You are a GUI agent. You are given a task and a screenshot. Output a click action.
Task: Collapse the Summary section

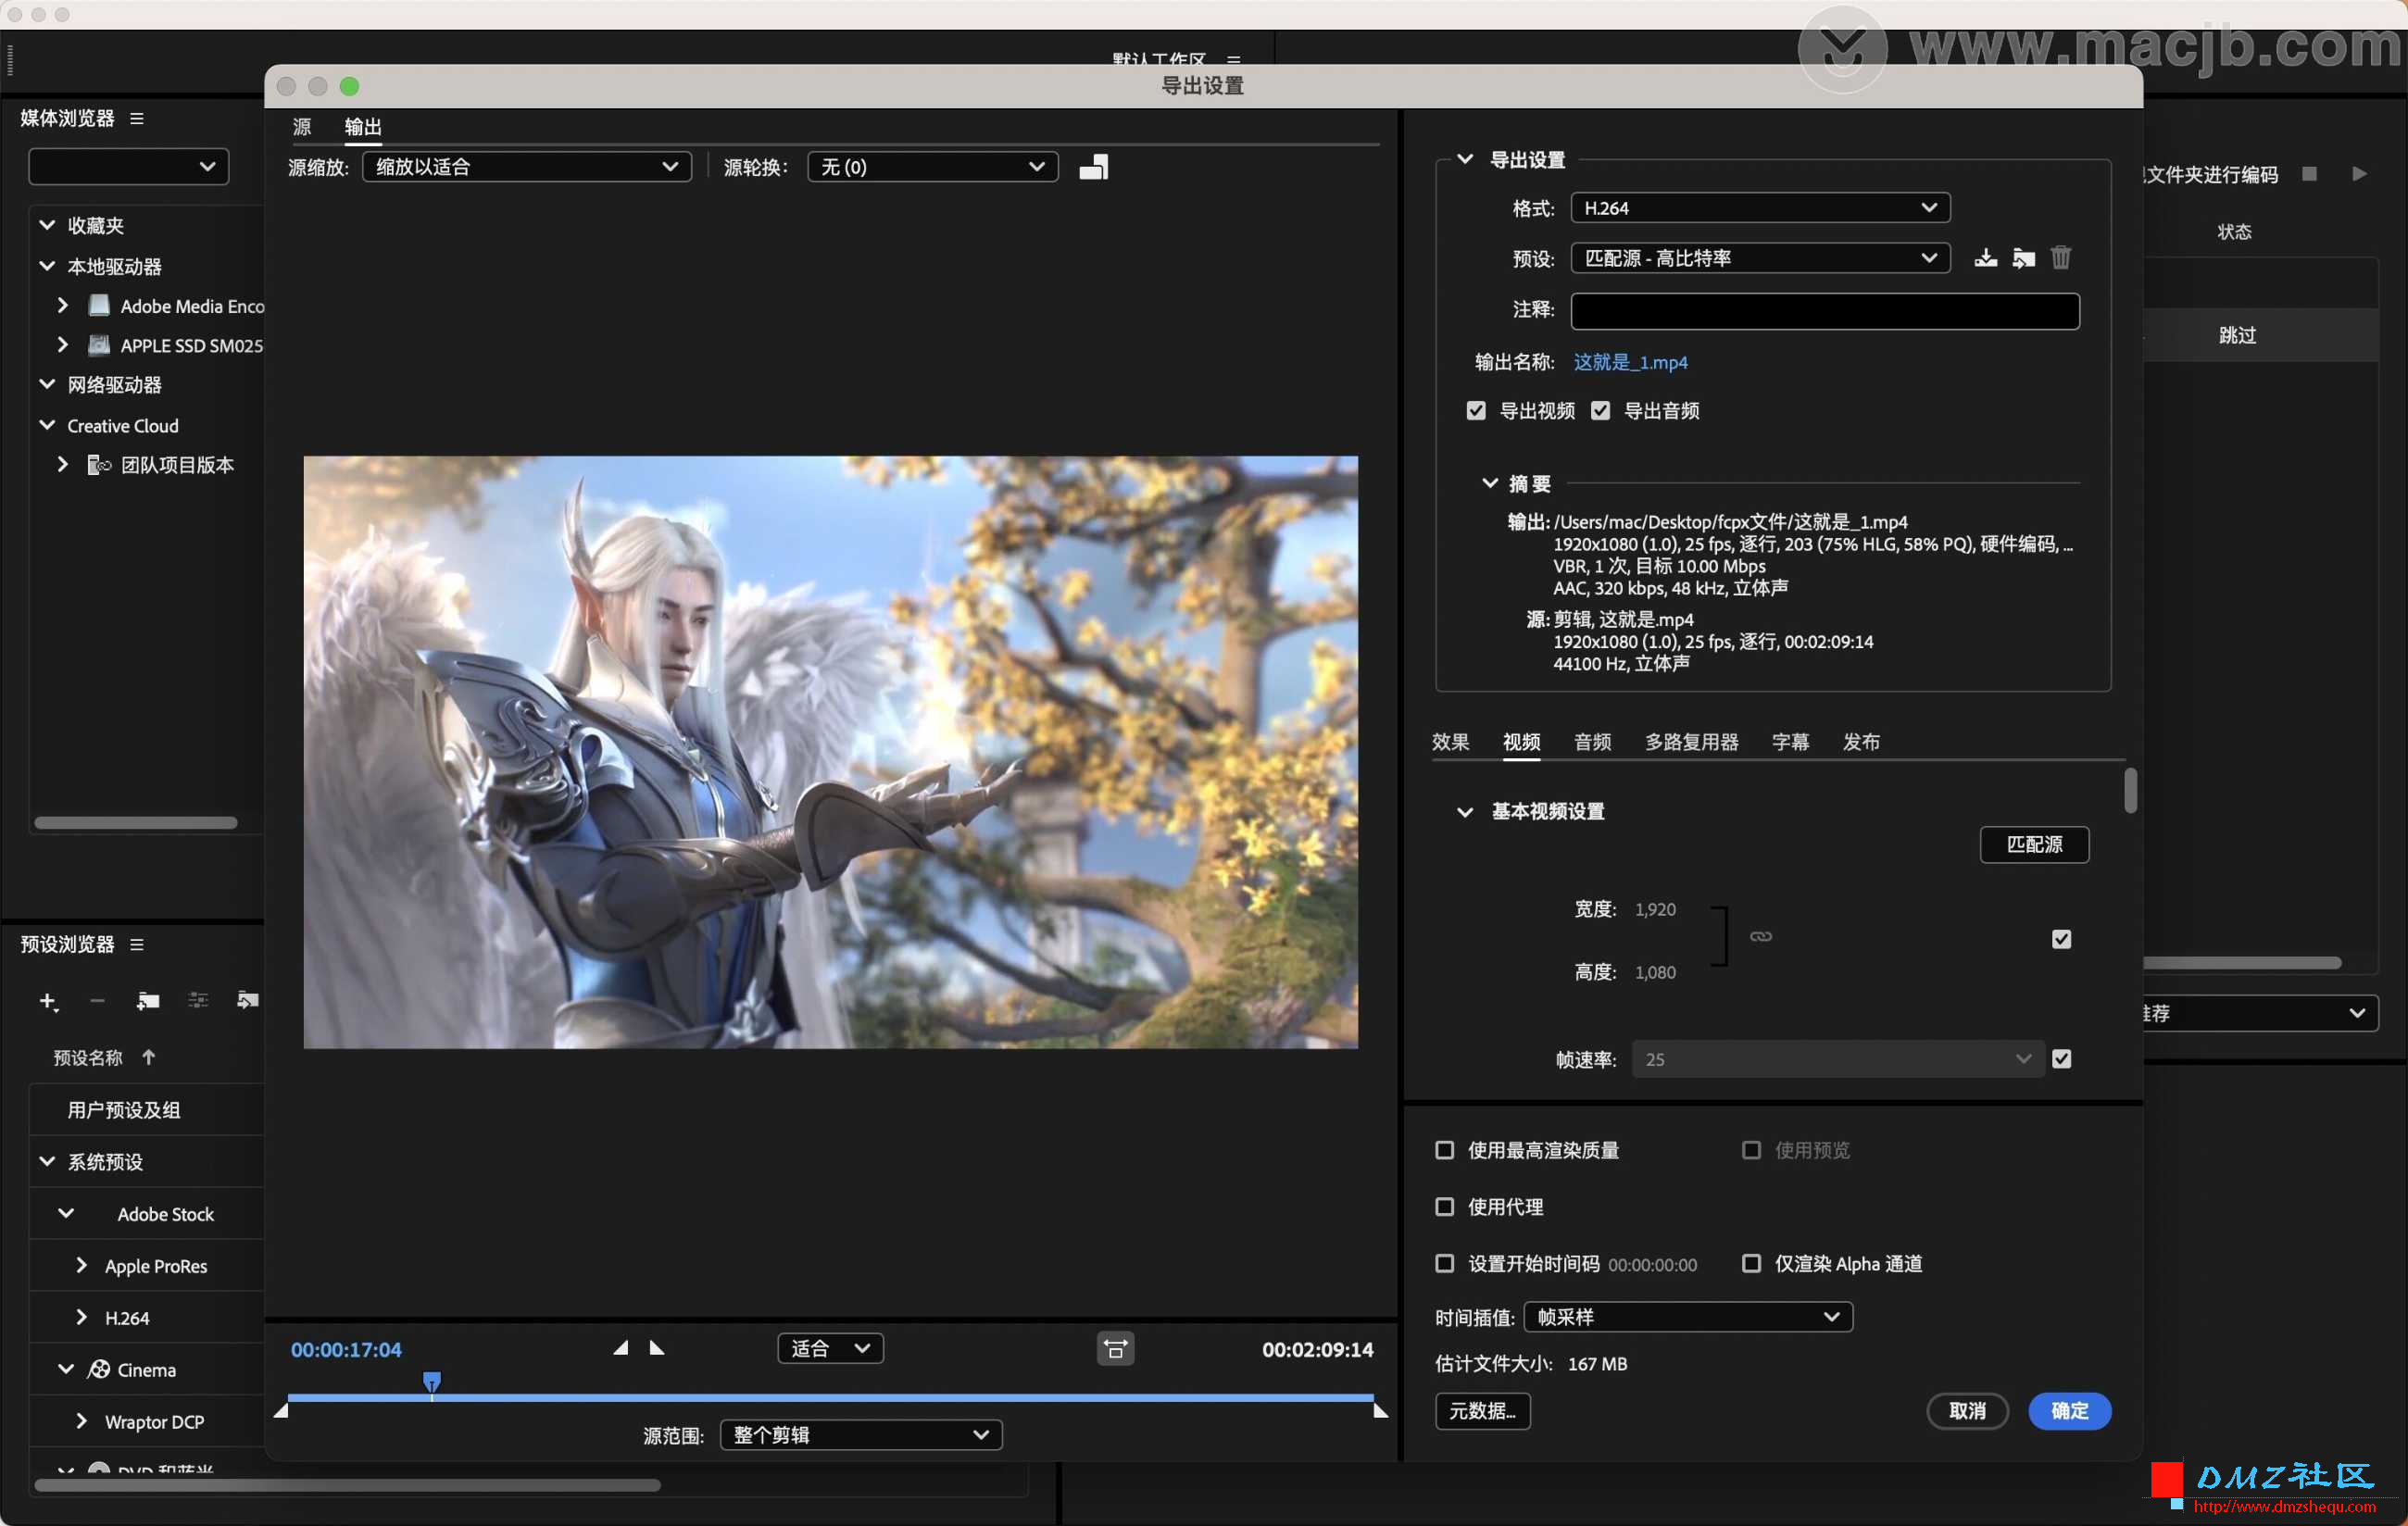point(1489,483)
